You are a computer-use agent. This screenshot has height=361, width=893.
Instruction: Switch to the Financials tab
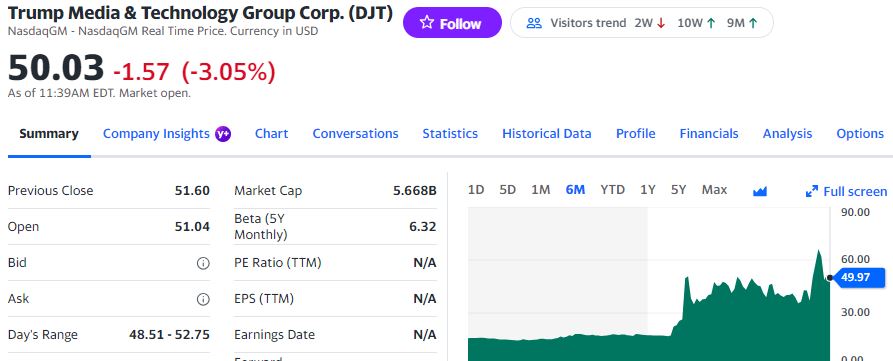tap(708, 134)
